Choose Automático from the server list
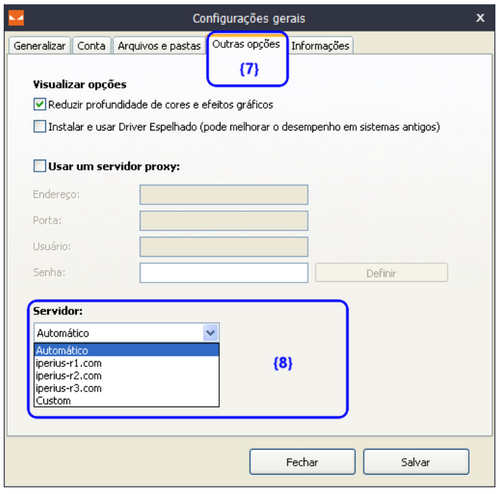The width and height of the screenshot is (500, 494). click(127, 350)
